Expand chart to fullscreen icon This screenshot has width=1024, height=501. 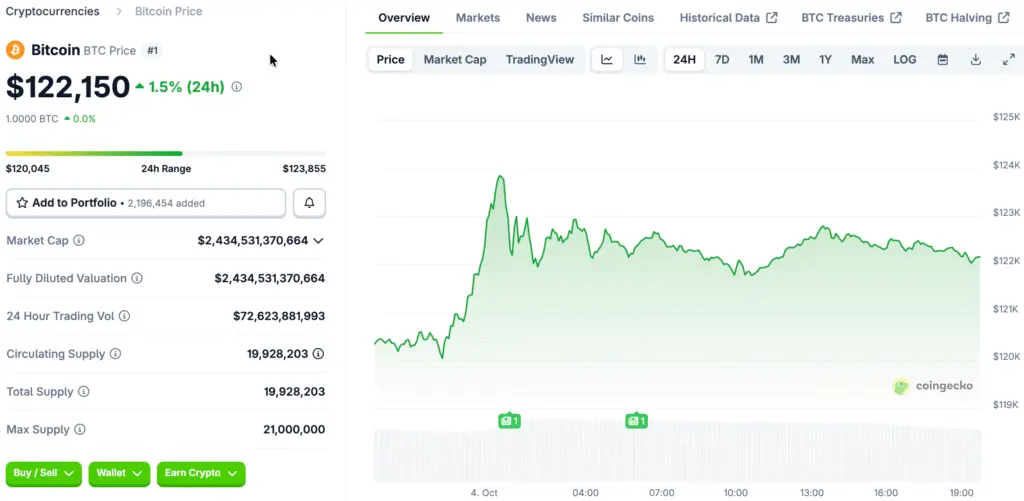(1008, 60)
